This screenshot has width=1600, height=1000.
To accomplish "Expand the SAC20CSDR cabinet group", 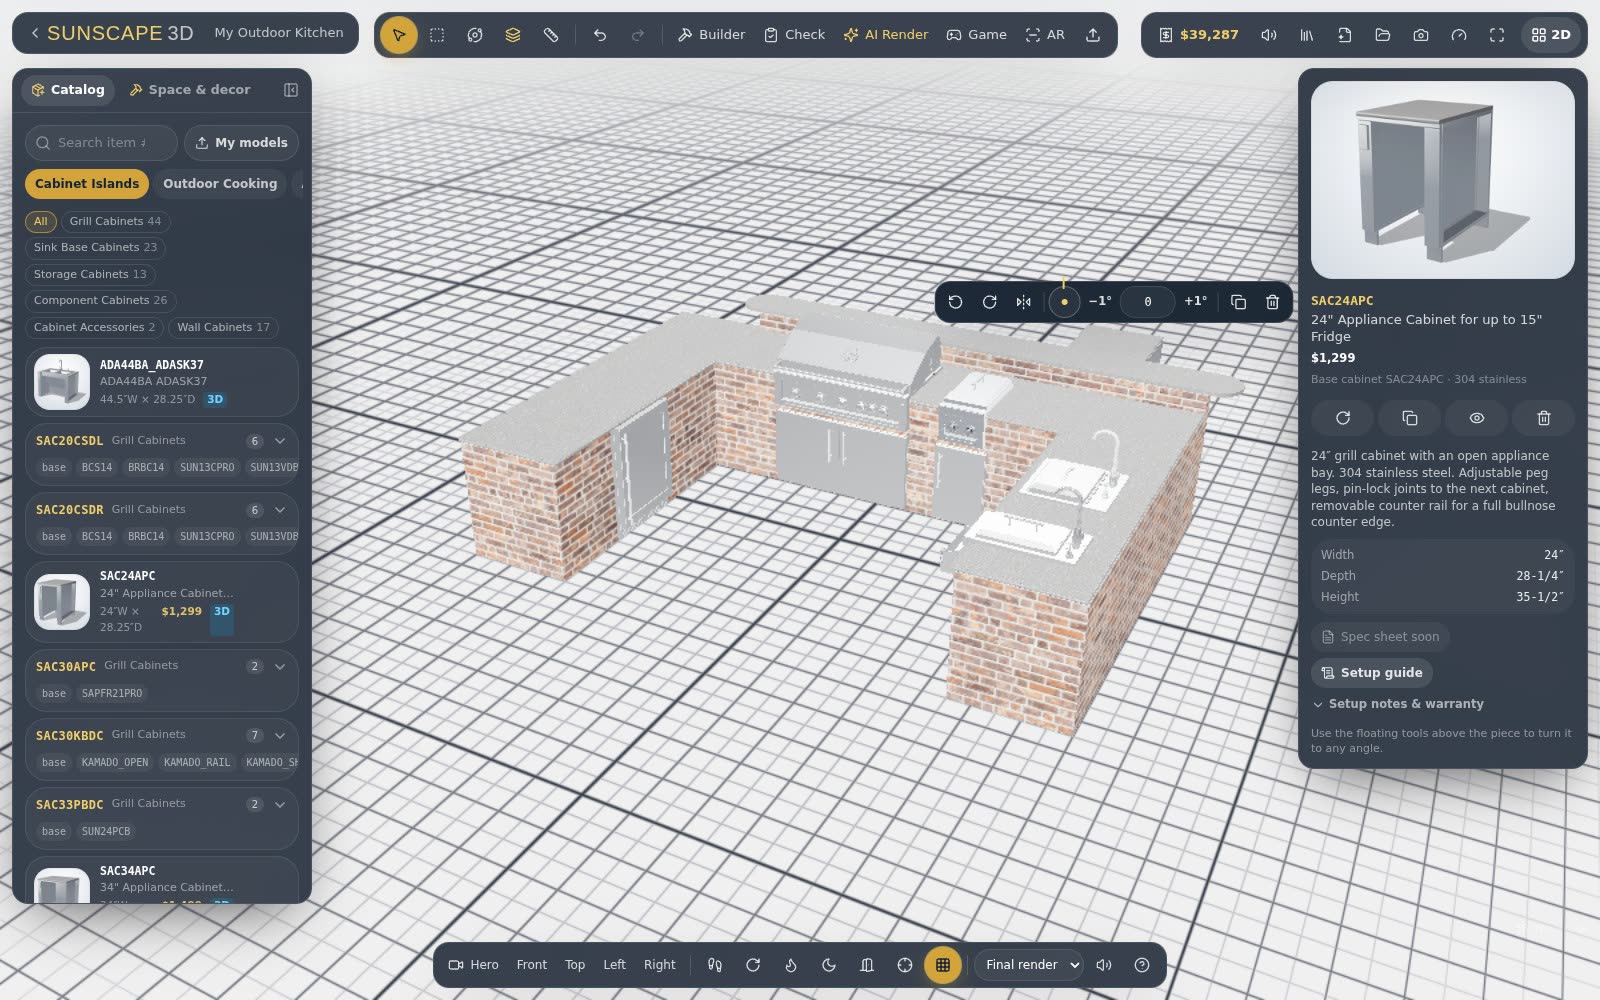I will pyautogui.click(x=280, y=510).
